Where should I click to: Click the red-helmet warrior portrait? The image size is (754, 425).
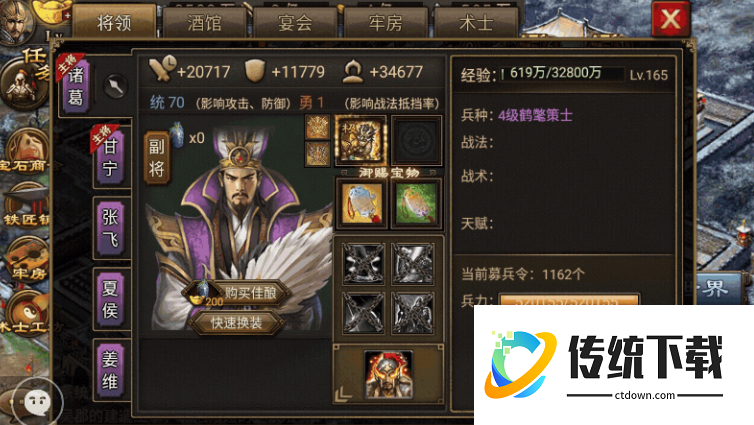click(389, 374)
